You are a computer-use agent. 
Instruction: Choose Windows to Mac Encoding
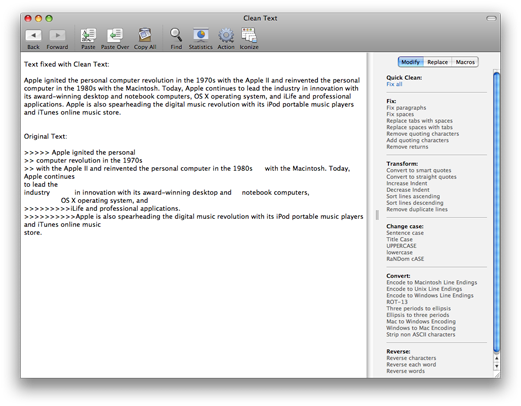point(421,328)
